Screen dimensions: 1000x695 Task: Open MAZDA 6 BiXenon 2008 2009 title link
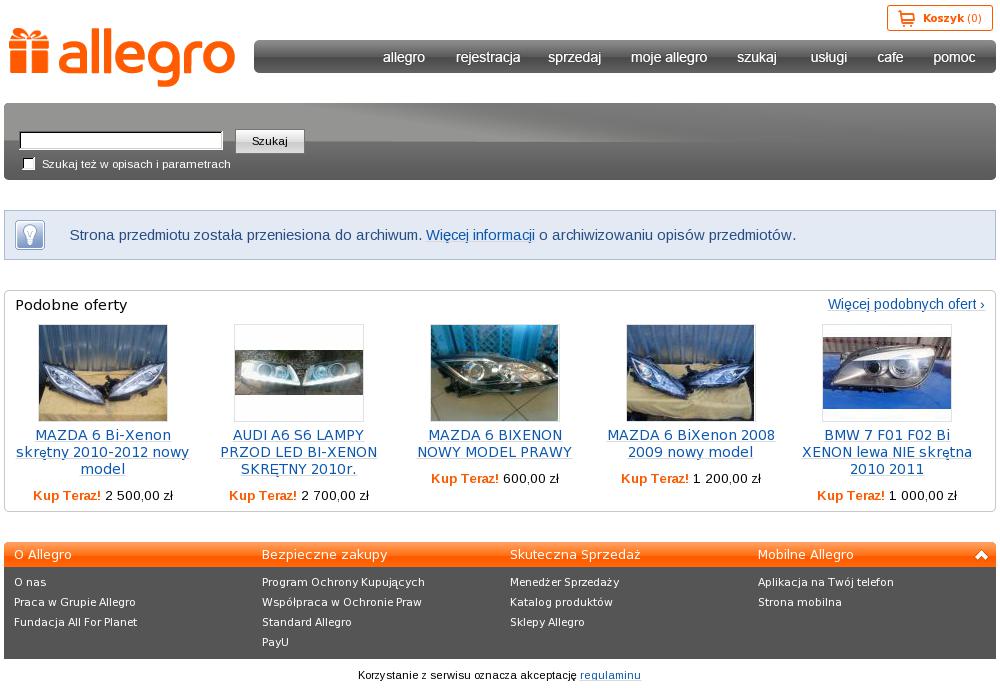[691, 444]
